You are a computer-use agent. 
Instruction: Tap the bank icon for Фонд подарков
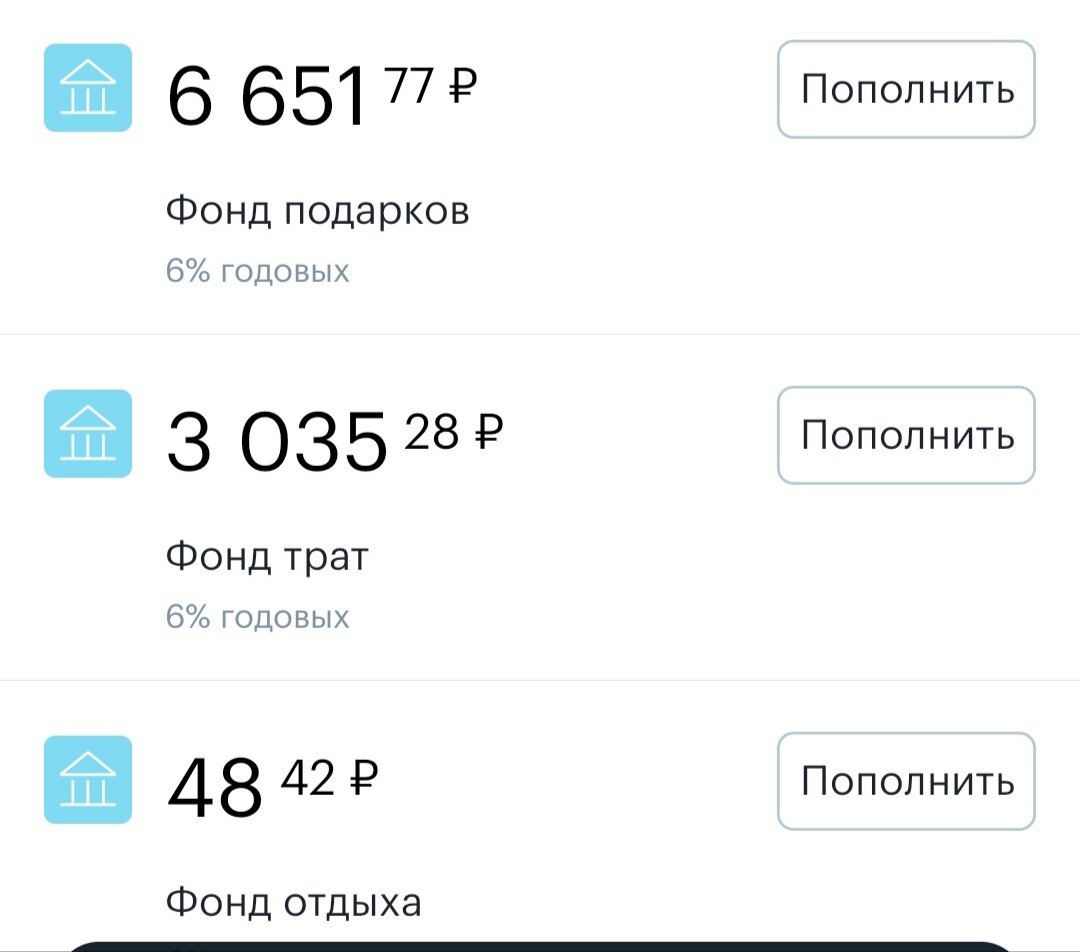tap(88, 87)
